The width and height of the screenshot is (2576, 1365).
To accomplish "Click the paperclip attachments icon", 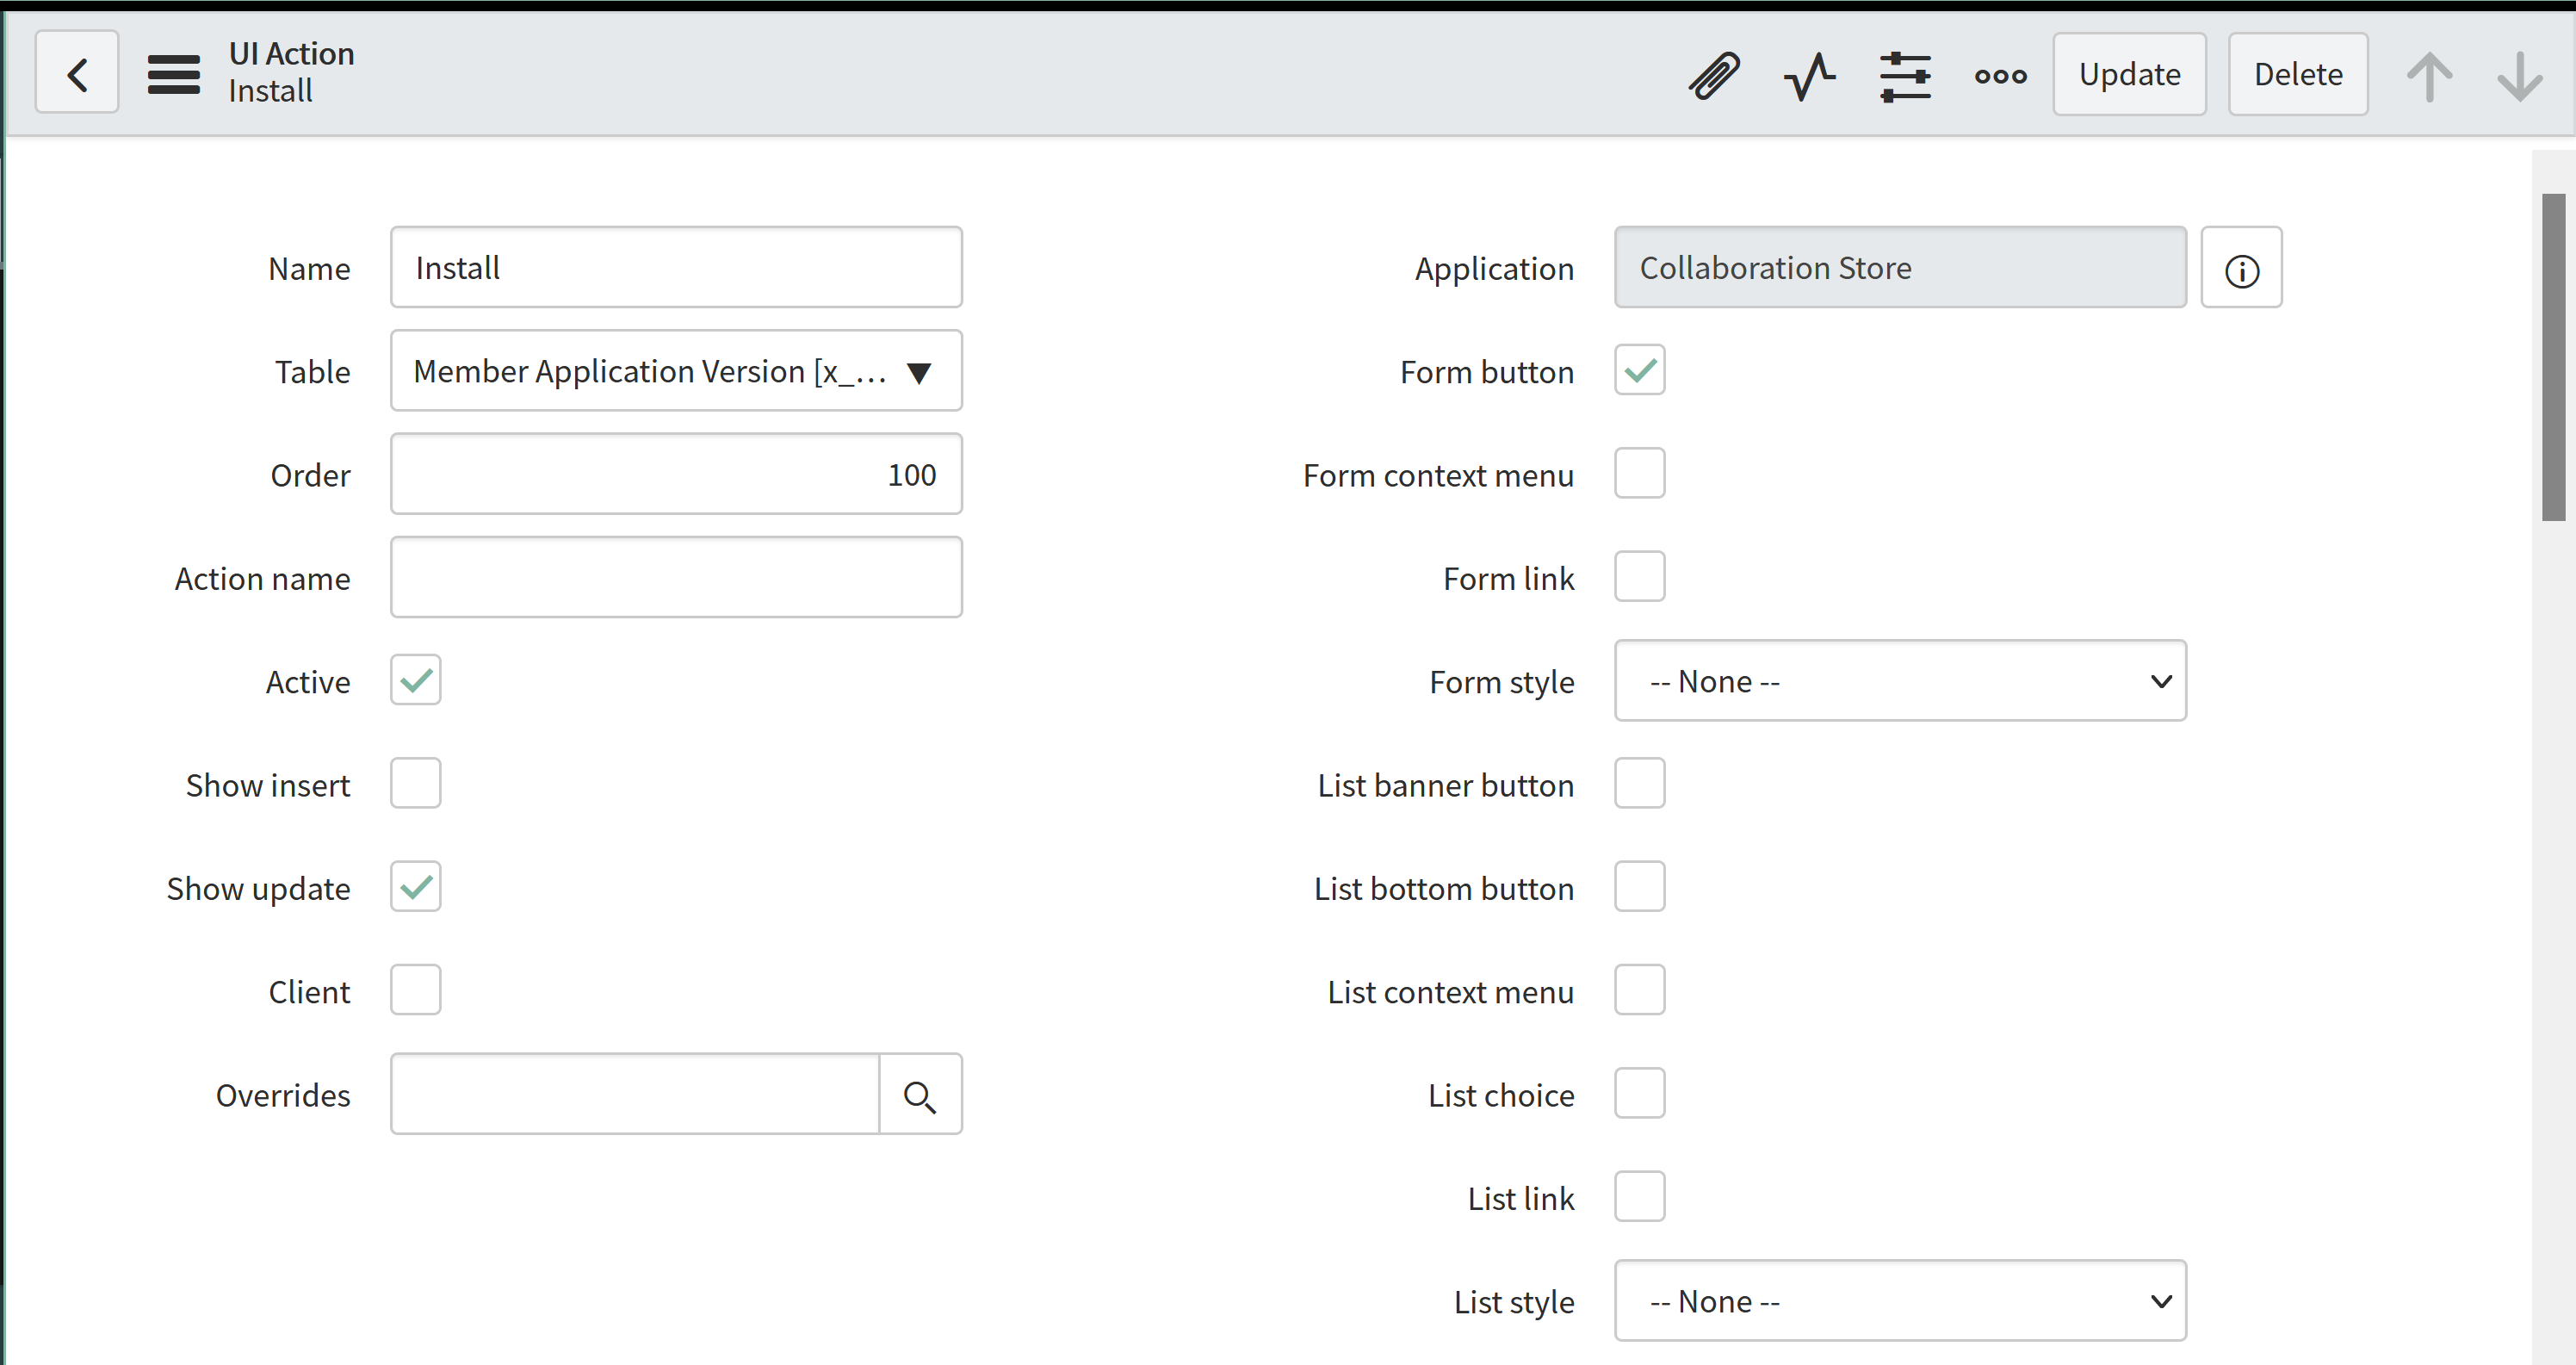I will coord(1714,76).
